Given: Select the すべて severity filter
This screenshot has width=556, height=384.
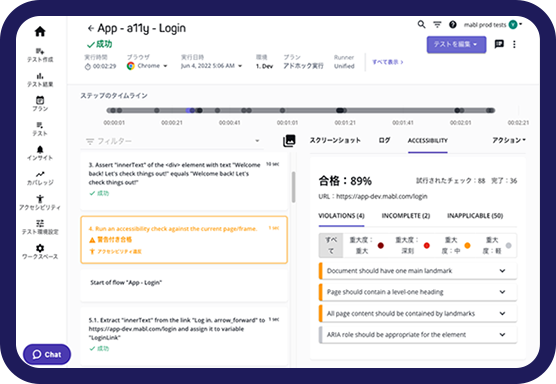Looking at the screenshot, I should pos(331,245).
